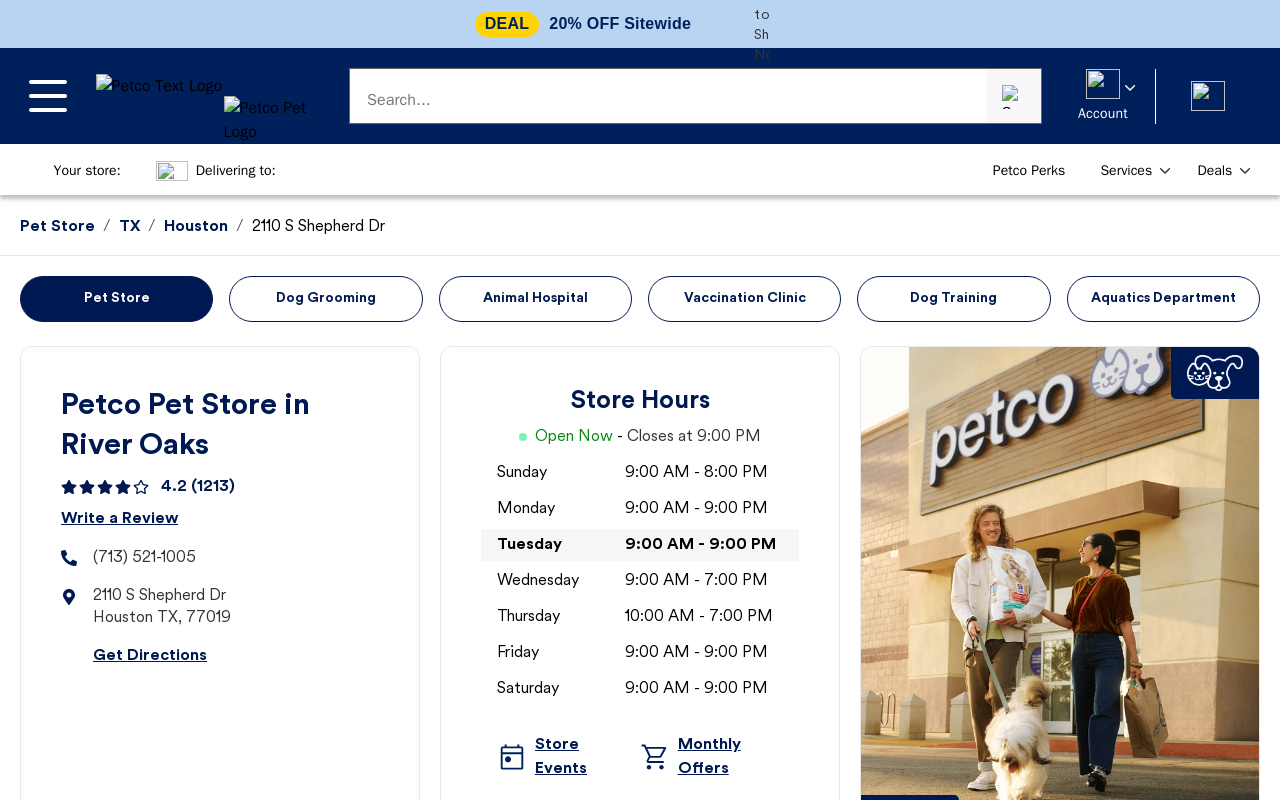Click the Saturday hours row

[x=640, y=689]
